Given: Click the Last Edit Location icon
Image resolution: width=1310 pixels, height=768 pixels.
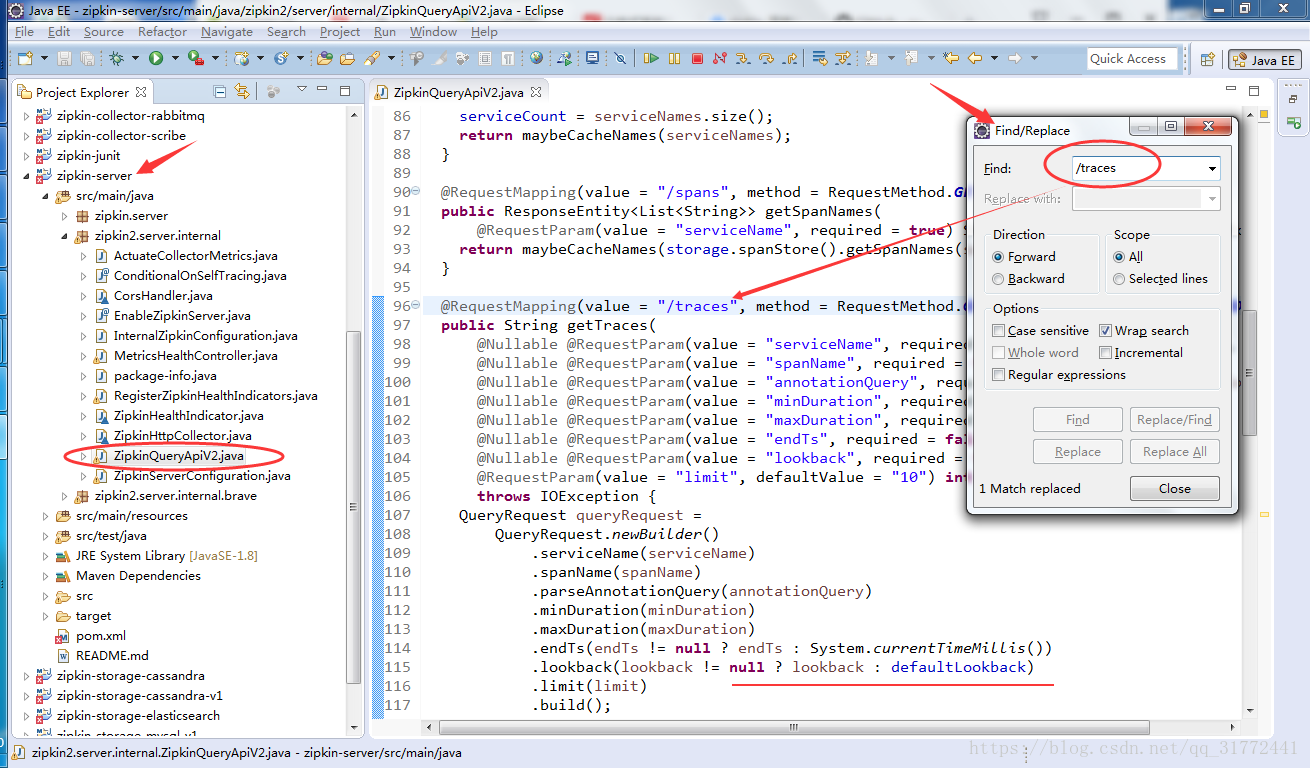Looking at the screenshot, I should point(951,58).
